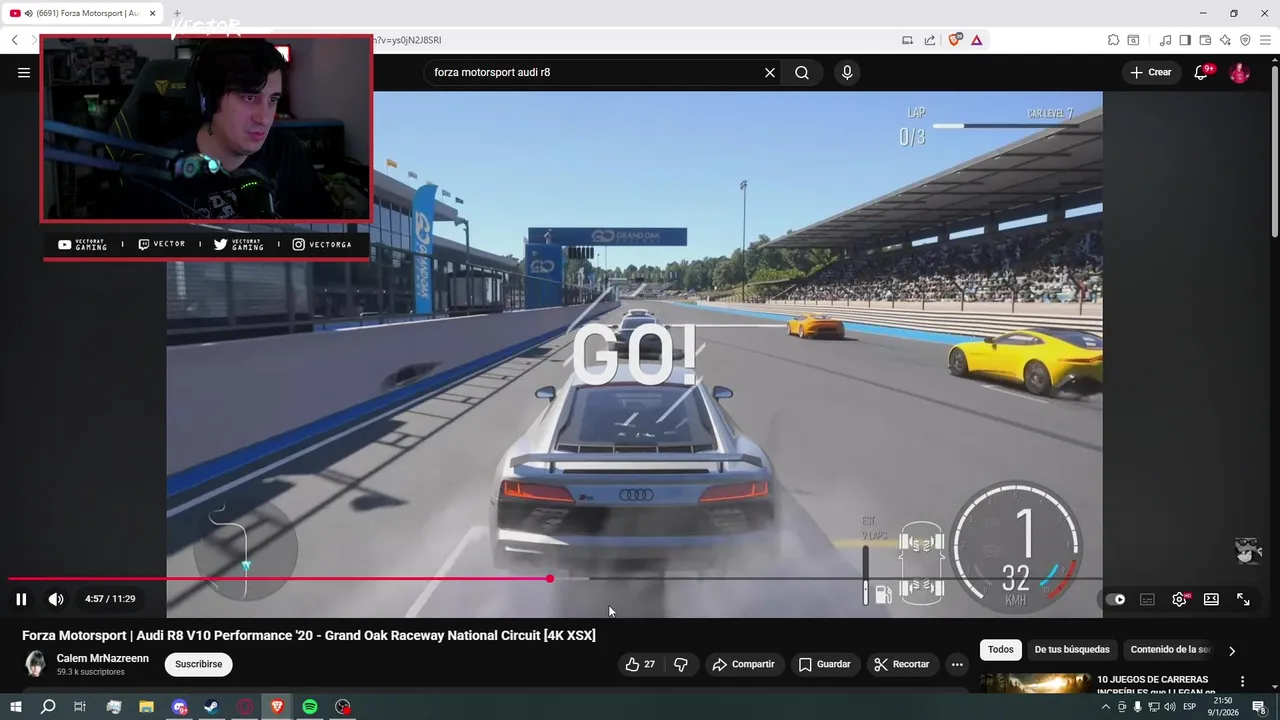Clear the YouTube search text with X
The width and height of the screenshot is (1280, 720).
(x=770, y=72)
